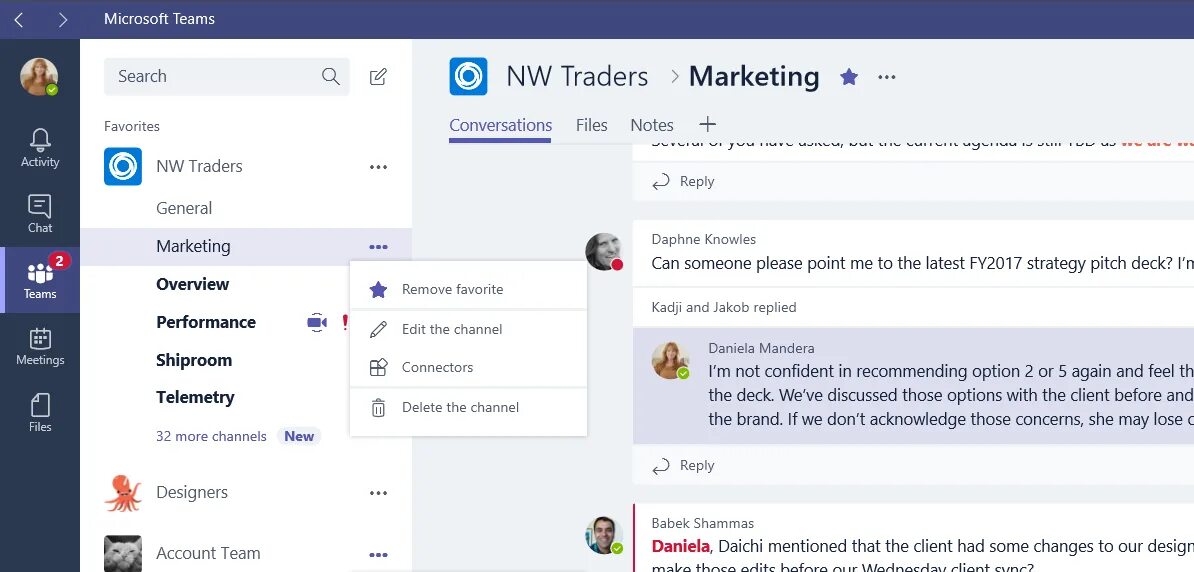Click the NW Traders logo in the channel header

point(468,76)
